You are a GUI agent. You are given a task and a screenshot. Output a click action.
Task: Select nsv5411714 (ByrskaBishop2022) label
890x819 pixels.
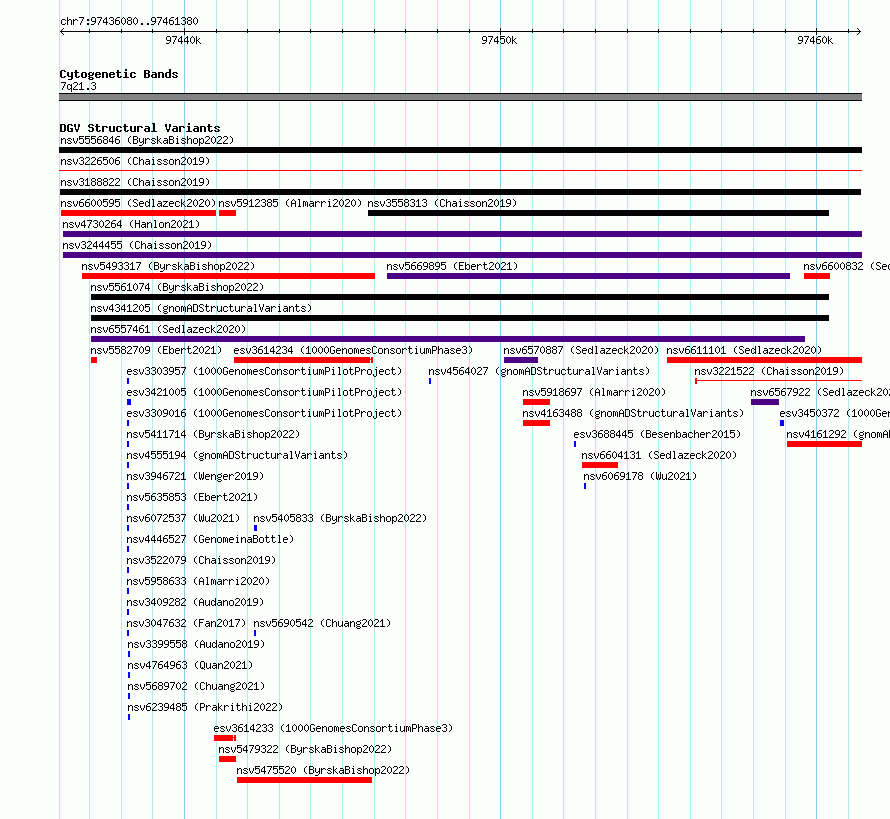coord(213,434)
